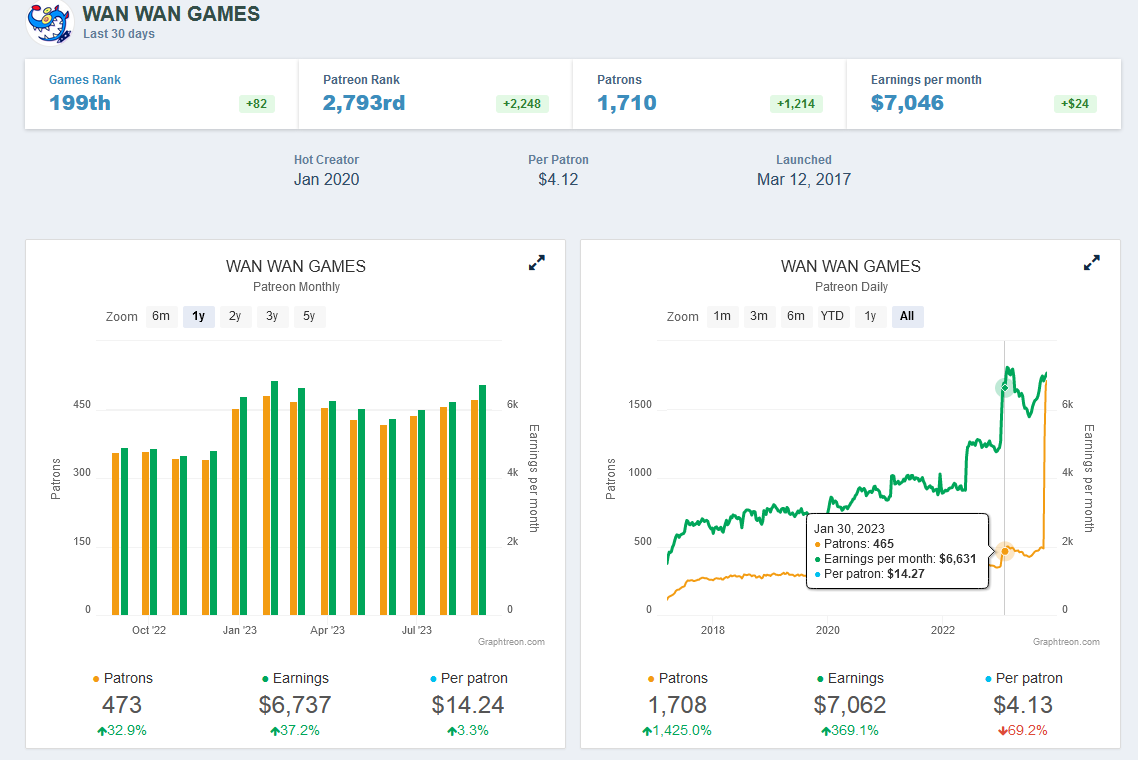Expand Patreon Daily chart to fullscreen
Viewport: 1138px width, 760px height.
(x=1092, y=263)
